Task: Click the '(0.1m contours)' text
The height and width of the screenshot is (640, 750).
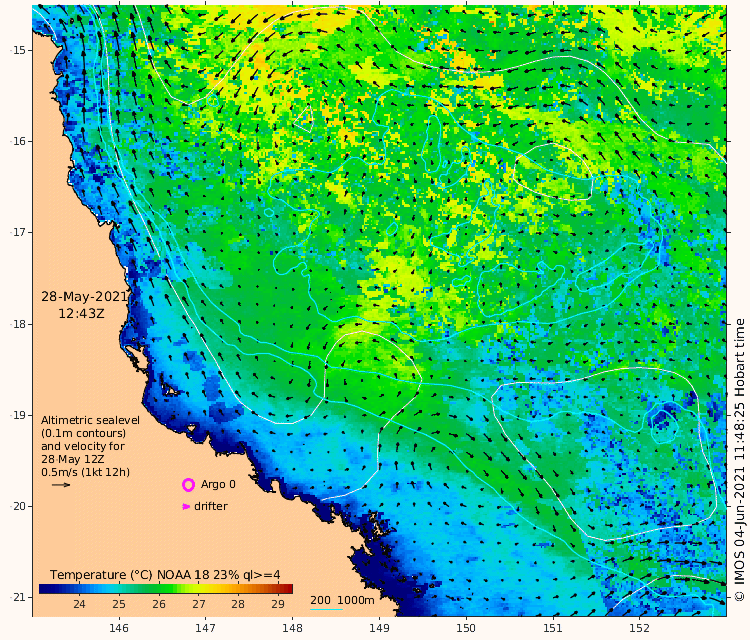Action: pyautogui.click(x=84, y=433)
